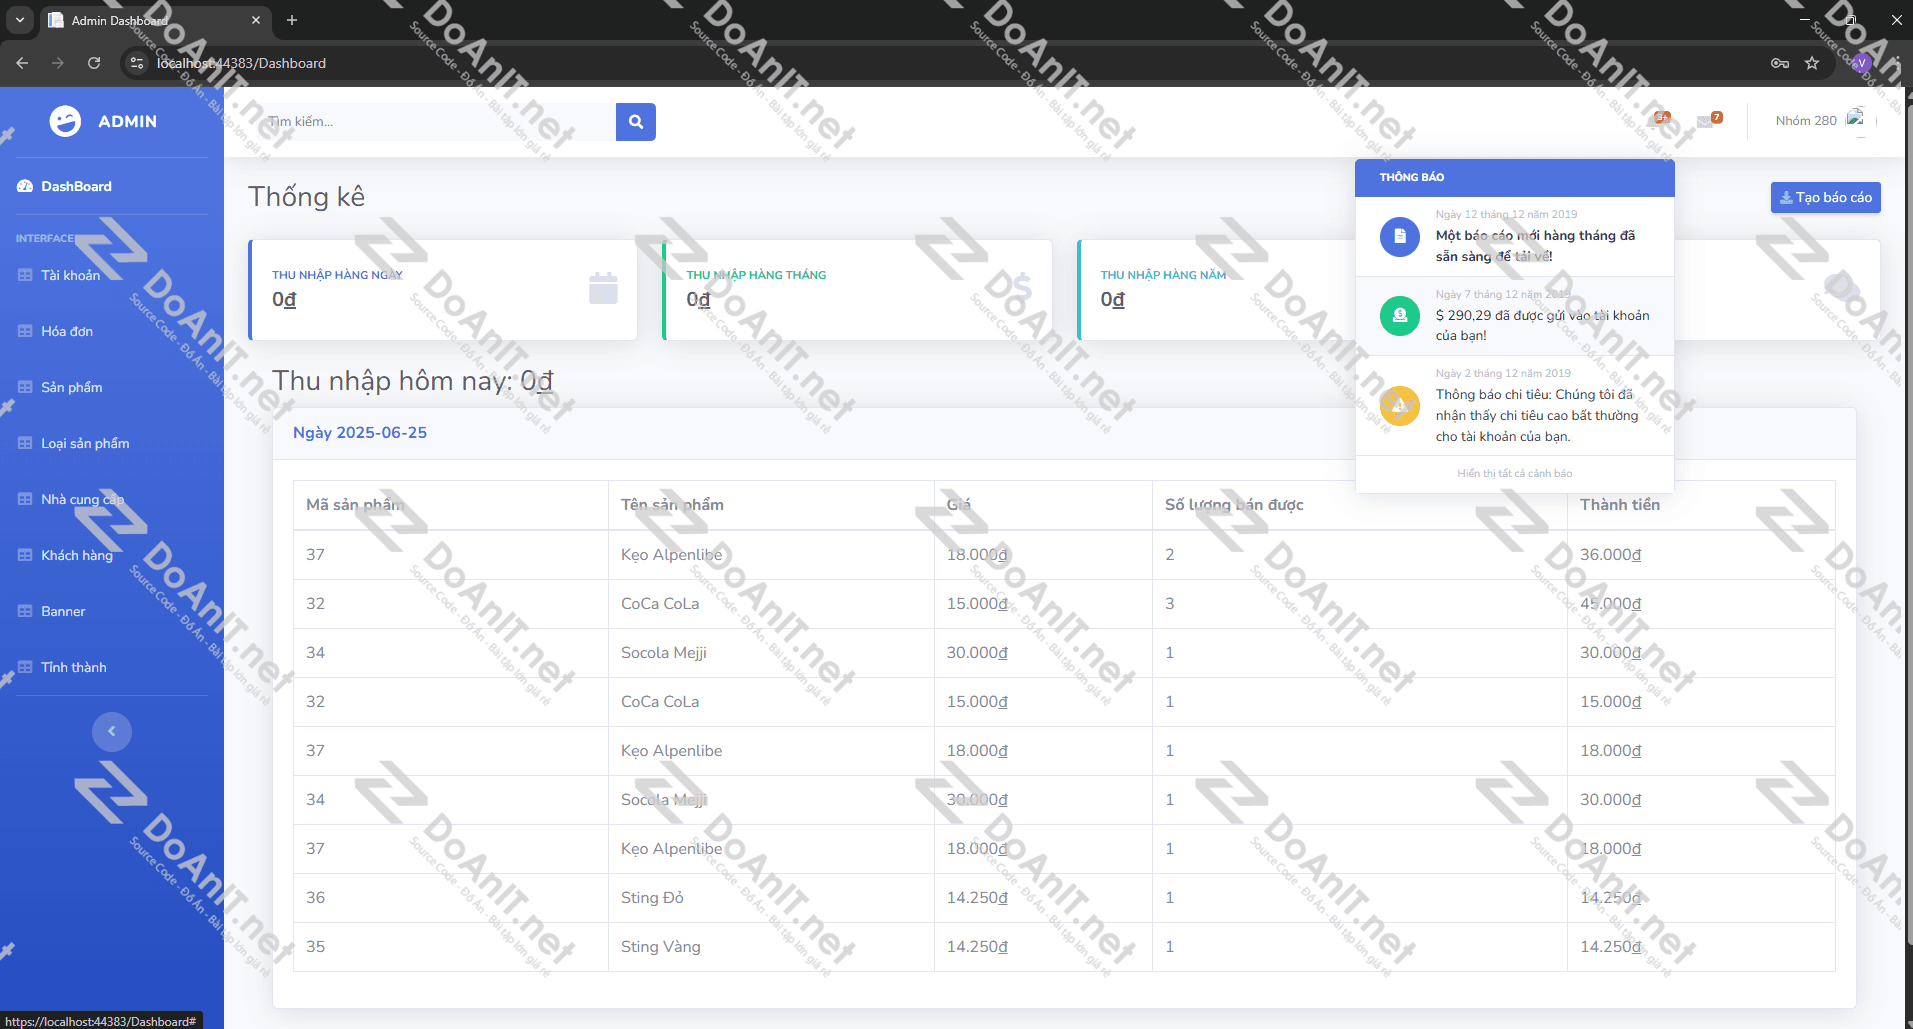
Task: Click the table icon beside Sản phẩm
Action: pos(25,387)
